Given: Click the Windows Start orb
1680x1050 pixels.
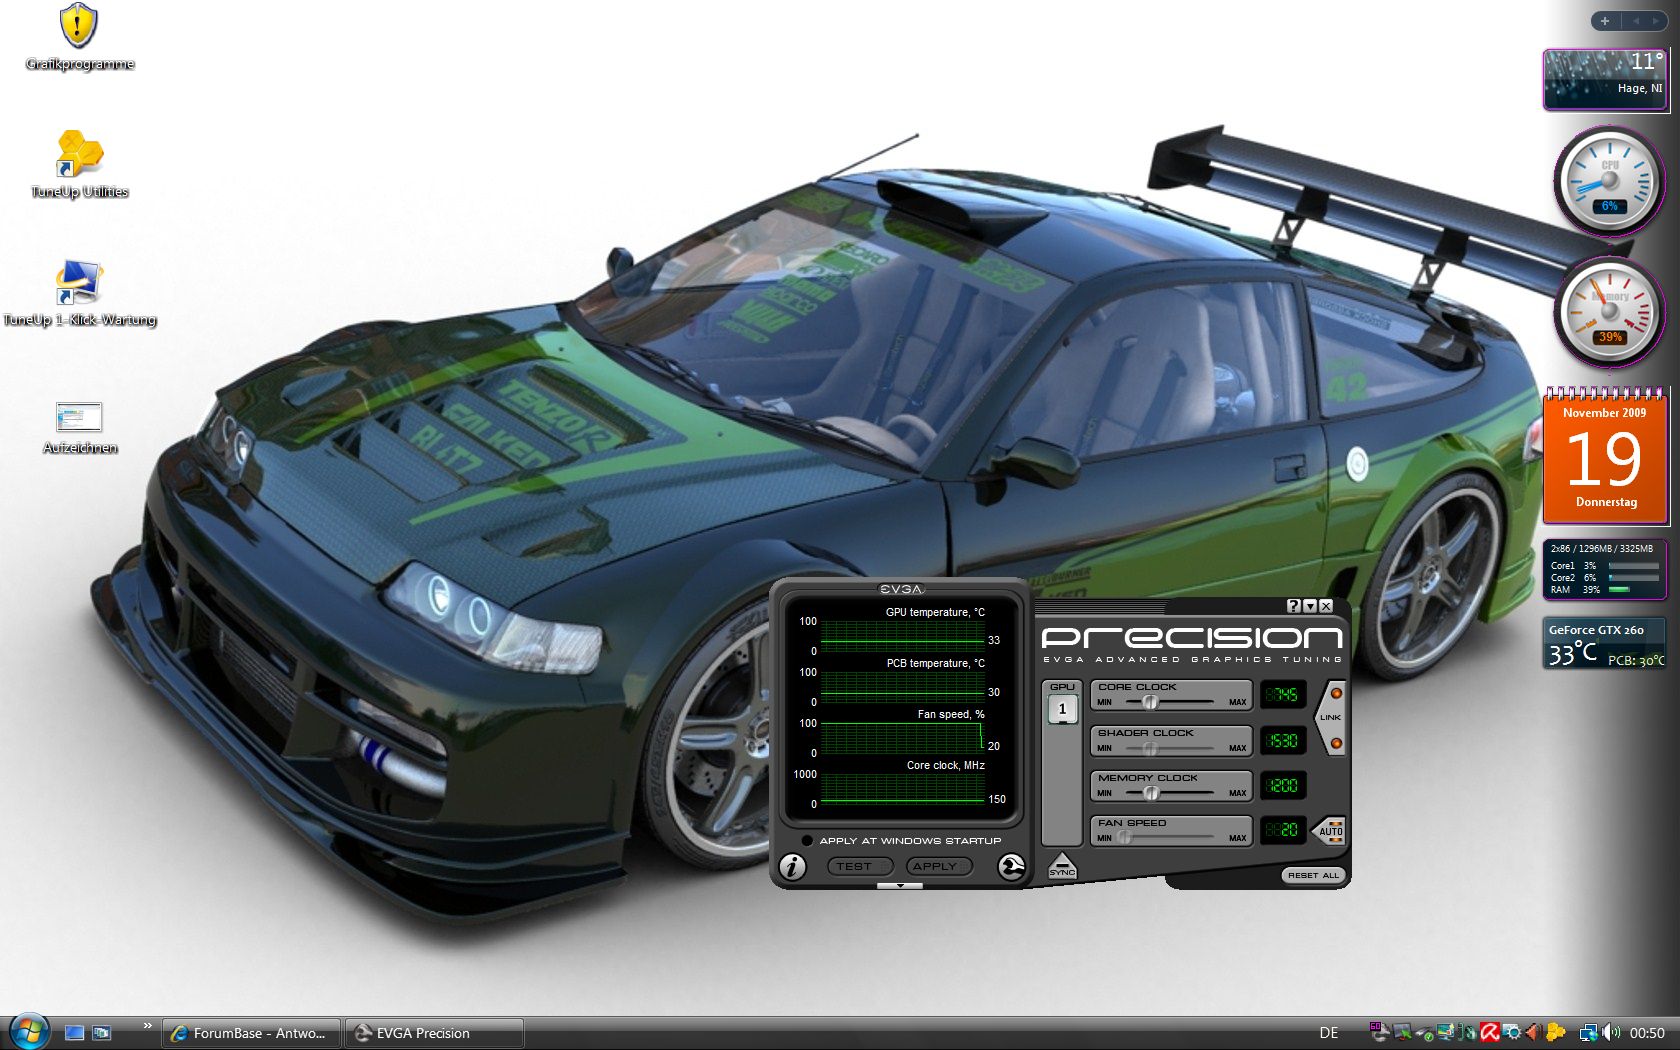Looking at the screenshot, I should (x=29, y=1031).
